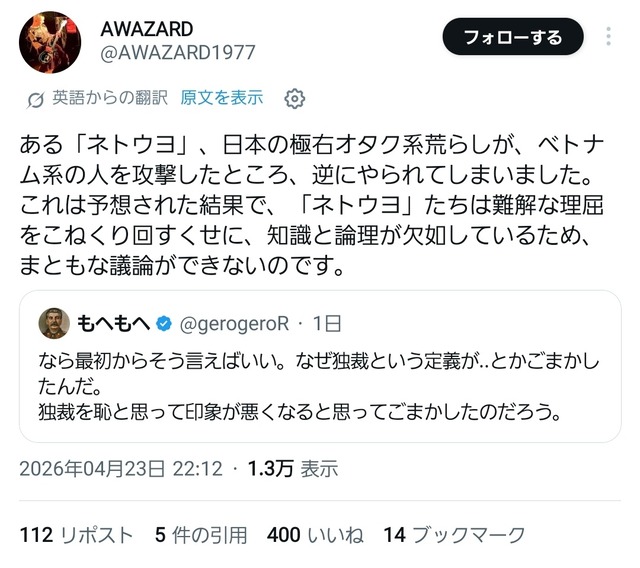Open @gerogeroR handle in quote
The width and height of the screenshot is (640, 568).
coord(234,324)
